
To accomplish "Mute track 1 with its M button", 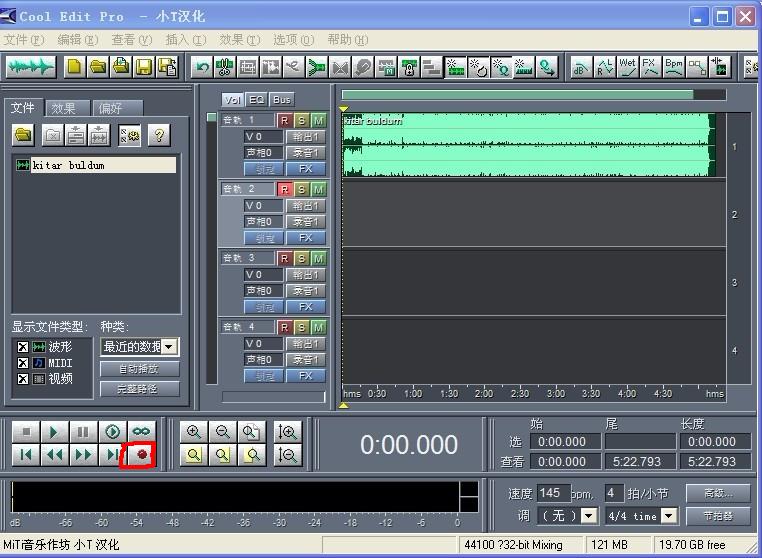I will (x=318, y=121).
